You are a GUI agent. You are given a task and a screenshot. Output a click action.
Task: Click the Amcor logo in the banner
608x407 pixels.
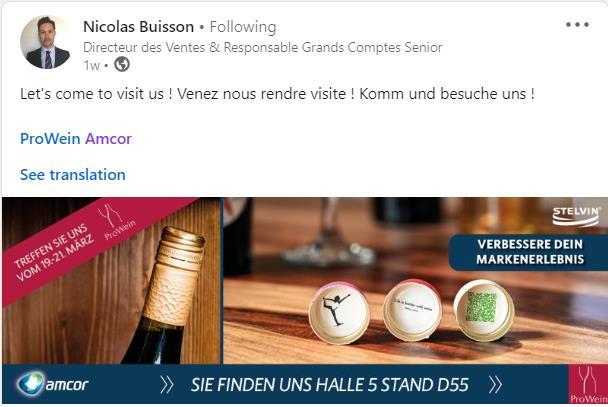pos(53,384)
